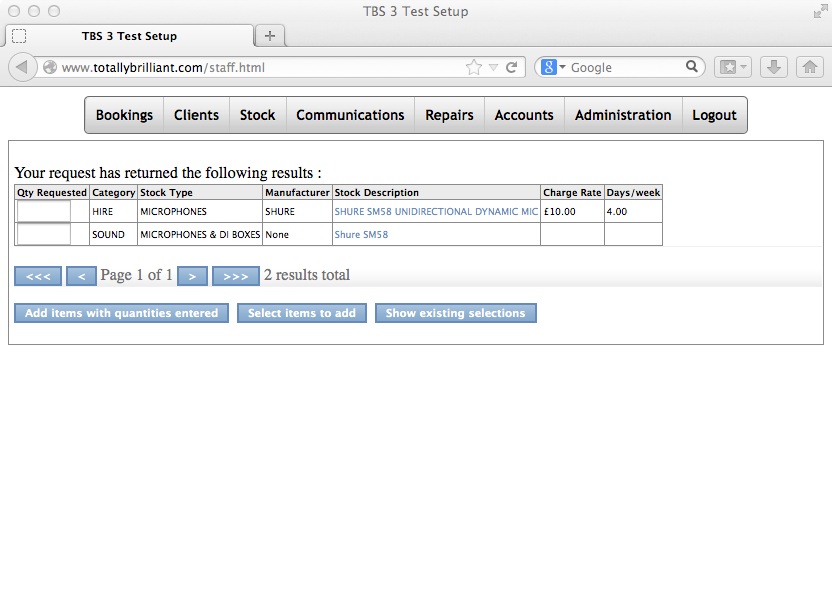Click the search magnifier icon
The image size is (832, 595).
(692, 67)
